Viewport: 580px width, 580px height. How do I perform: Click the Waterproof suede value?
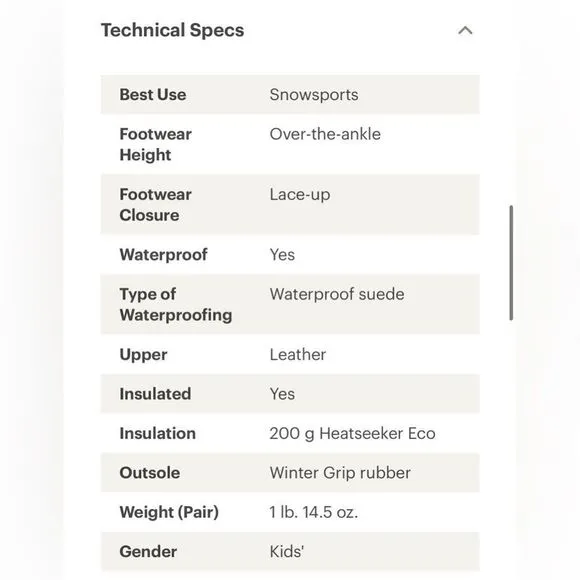point(337,294)
